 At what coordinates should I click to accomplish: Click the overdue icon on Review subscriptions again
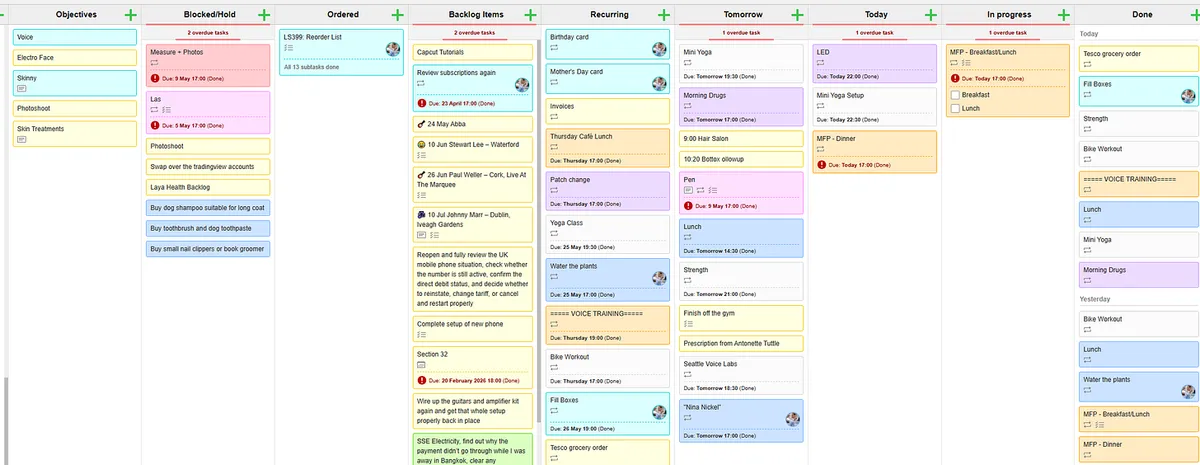[421, 103]
